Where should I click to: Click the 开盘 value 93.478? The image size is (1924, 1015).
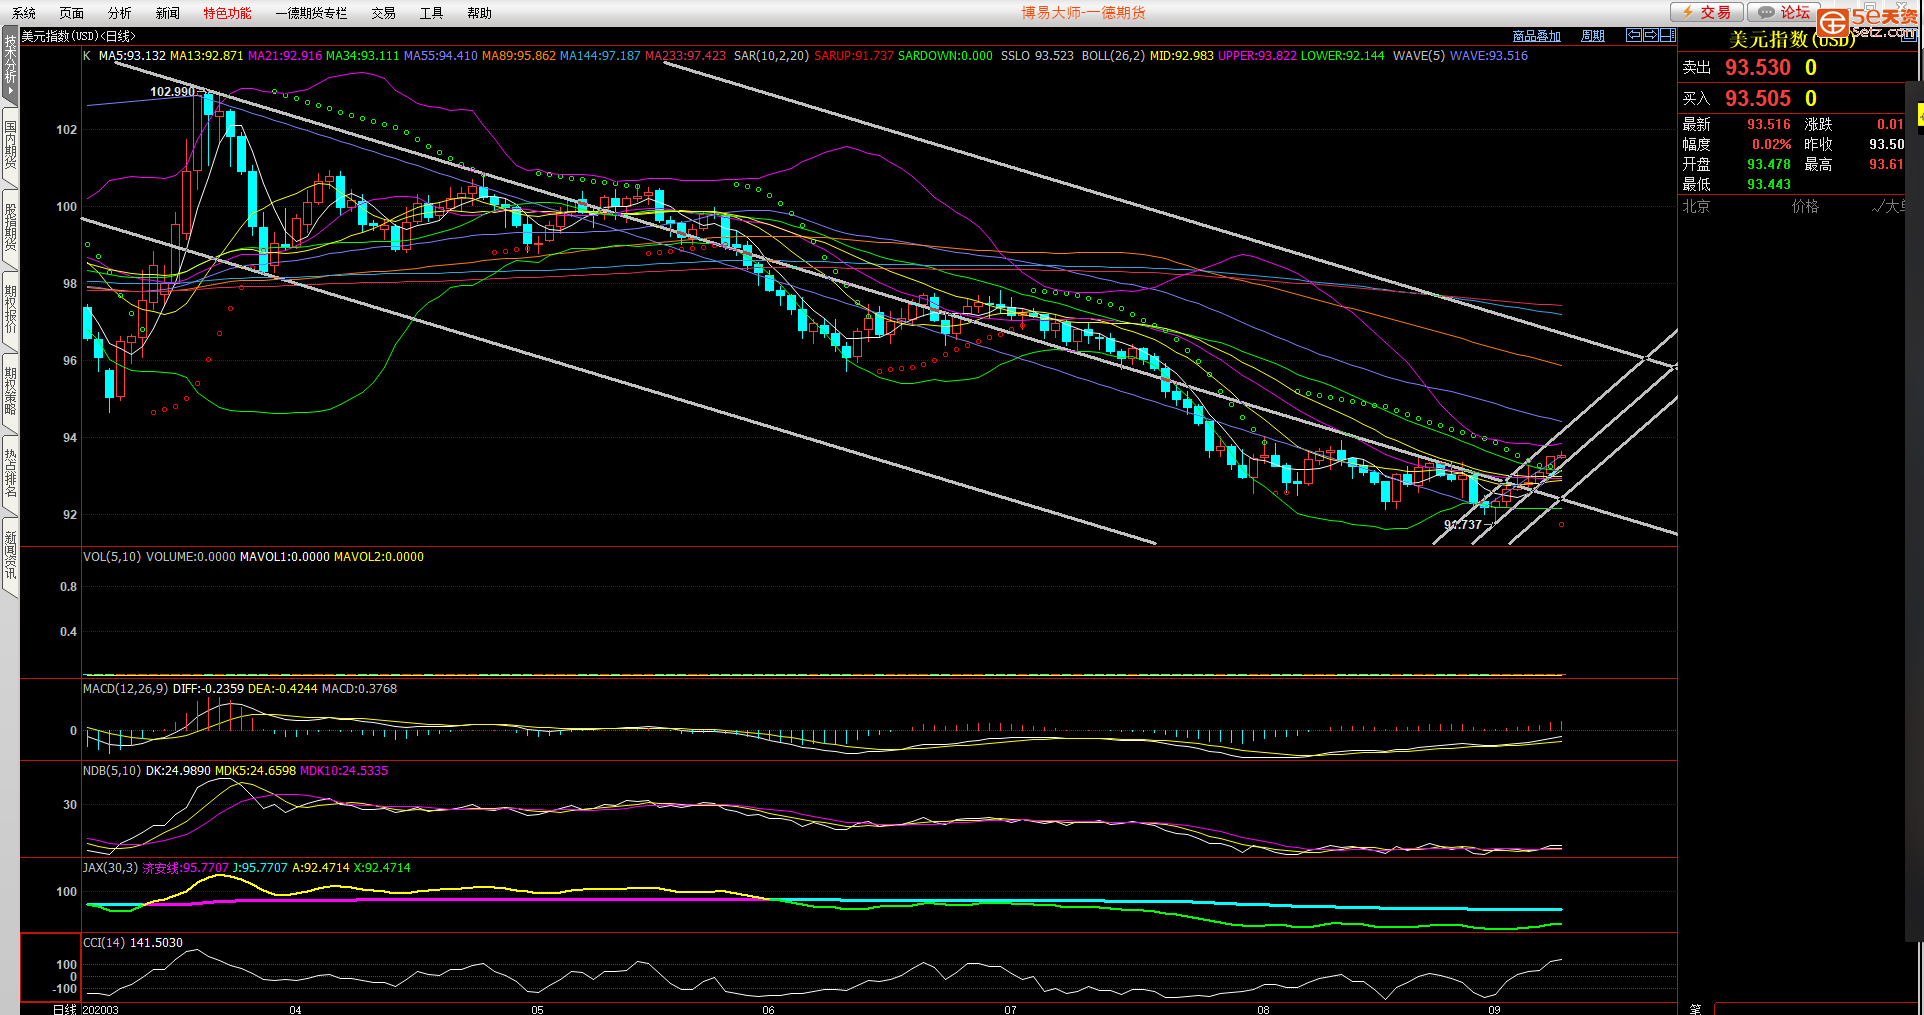pyautogui.click(x=1768, y=165)
